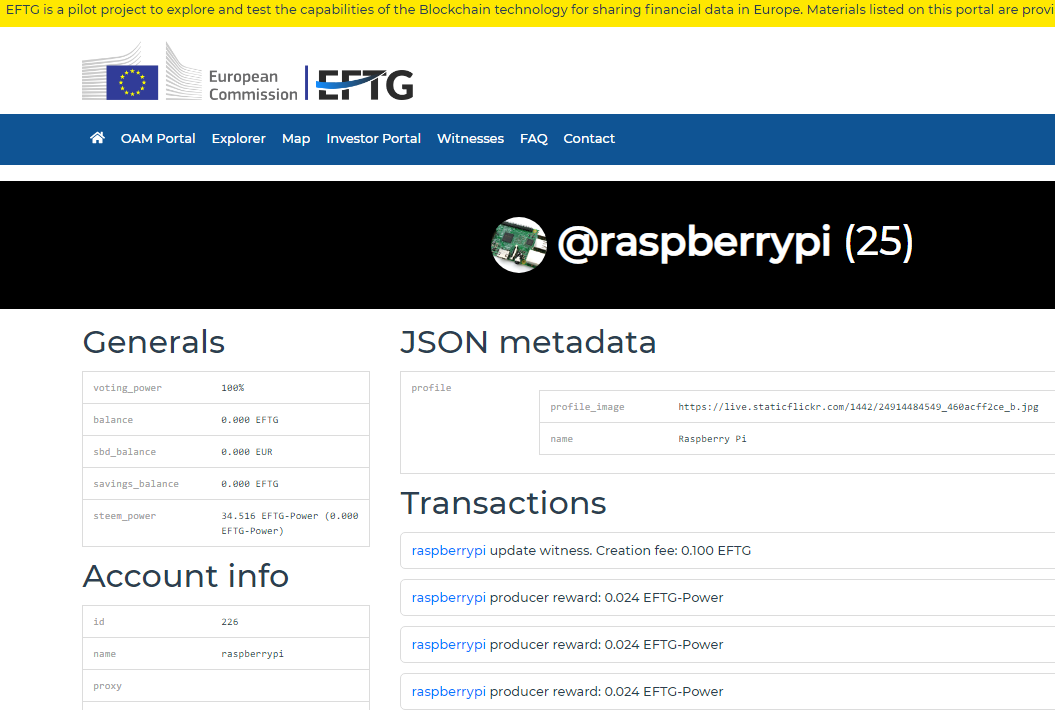
Task: Click the profile key in JSON metadata
Action: (431, 388)
